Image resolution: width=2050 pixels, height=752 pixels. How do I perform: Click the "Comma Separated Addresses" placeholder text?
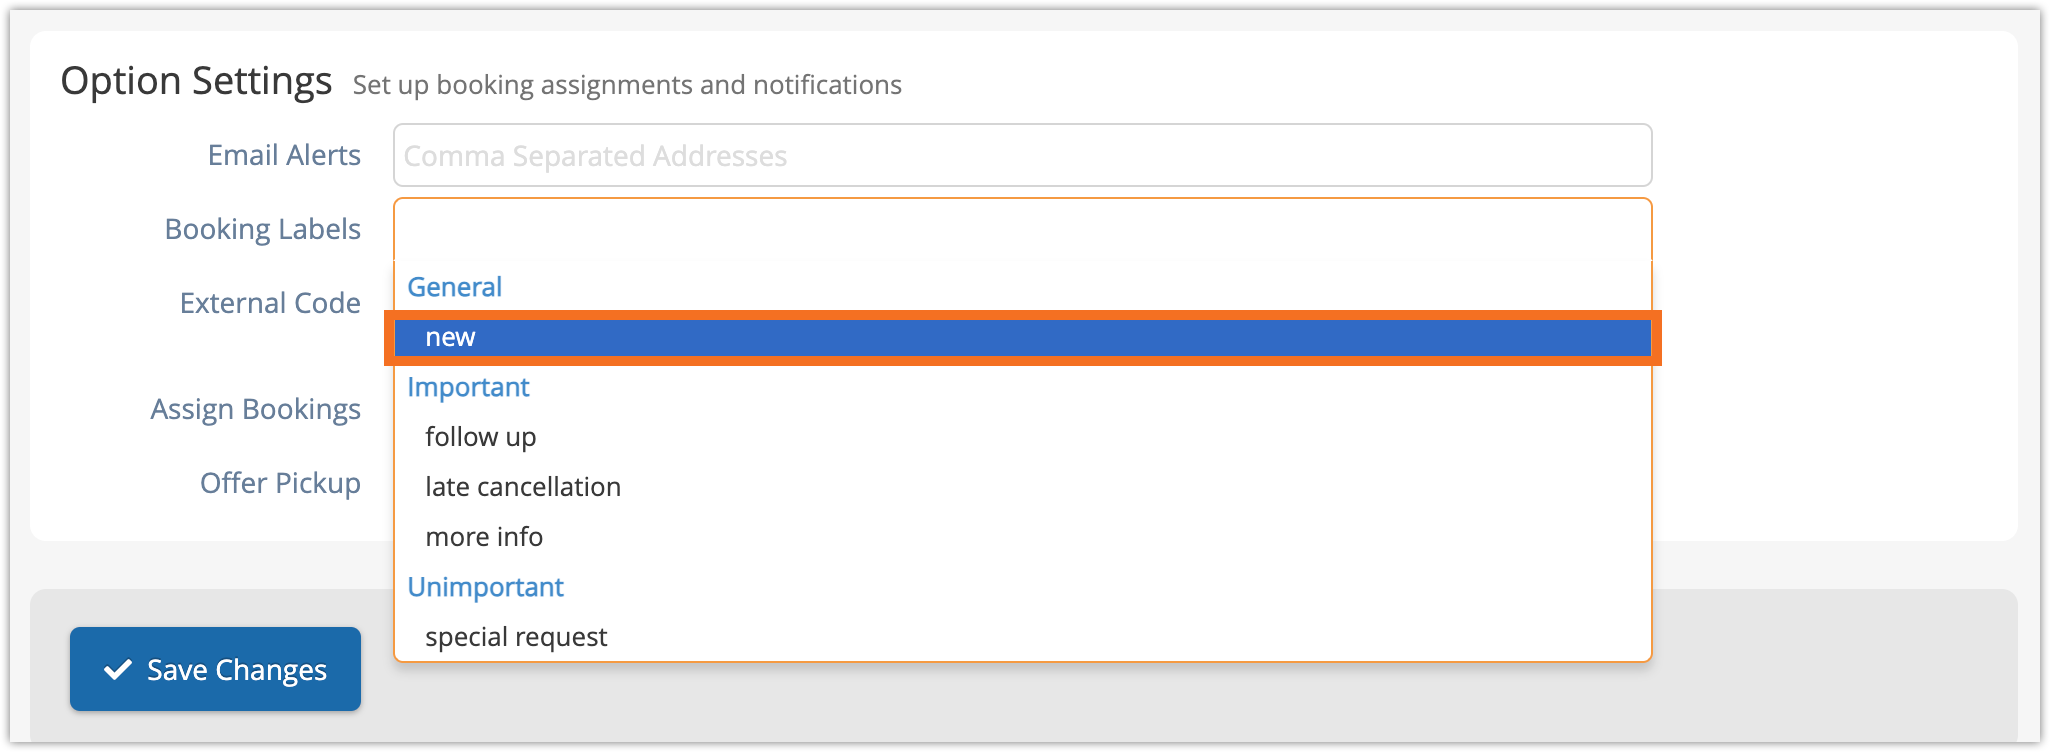pos(595,156)
